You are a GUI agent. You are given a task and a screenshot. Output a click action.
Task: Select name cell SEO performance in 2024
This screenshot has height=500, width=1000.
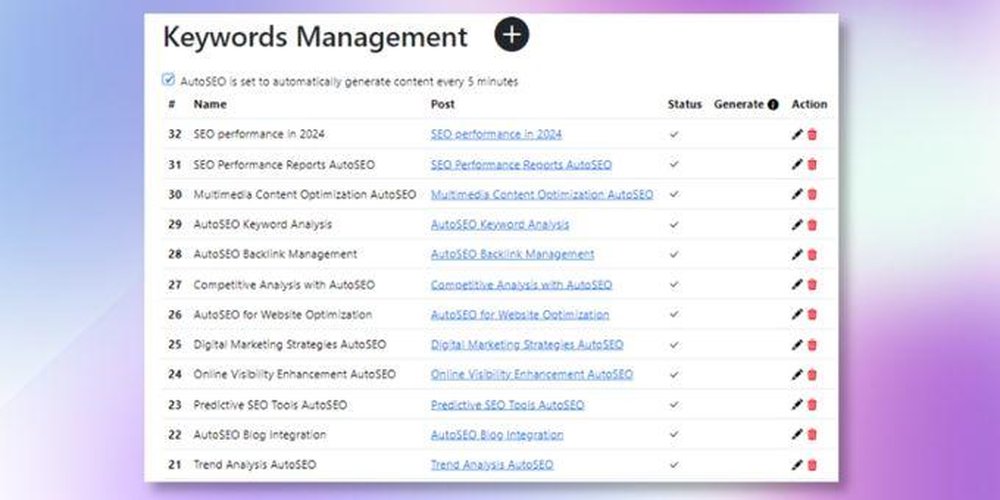pos(259,134)
